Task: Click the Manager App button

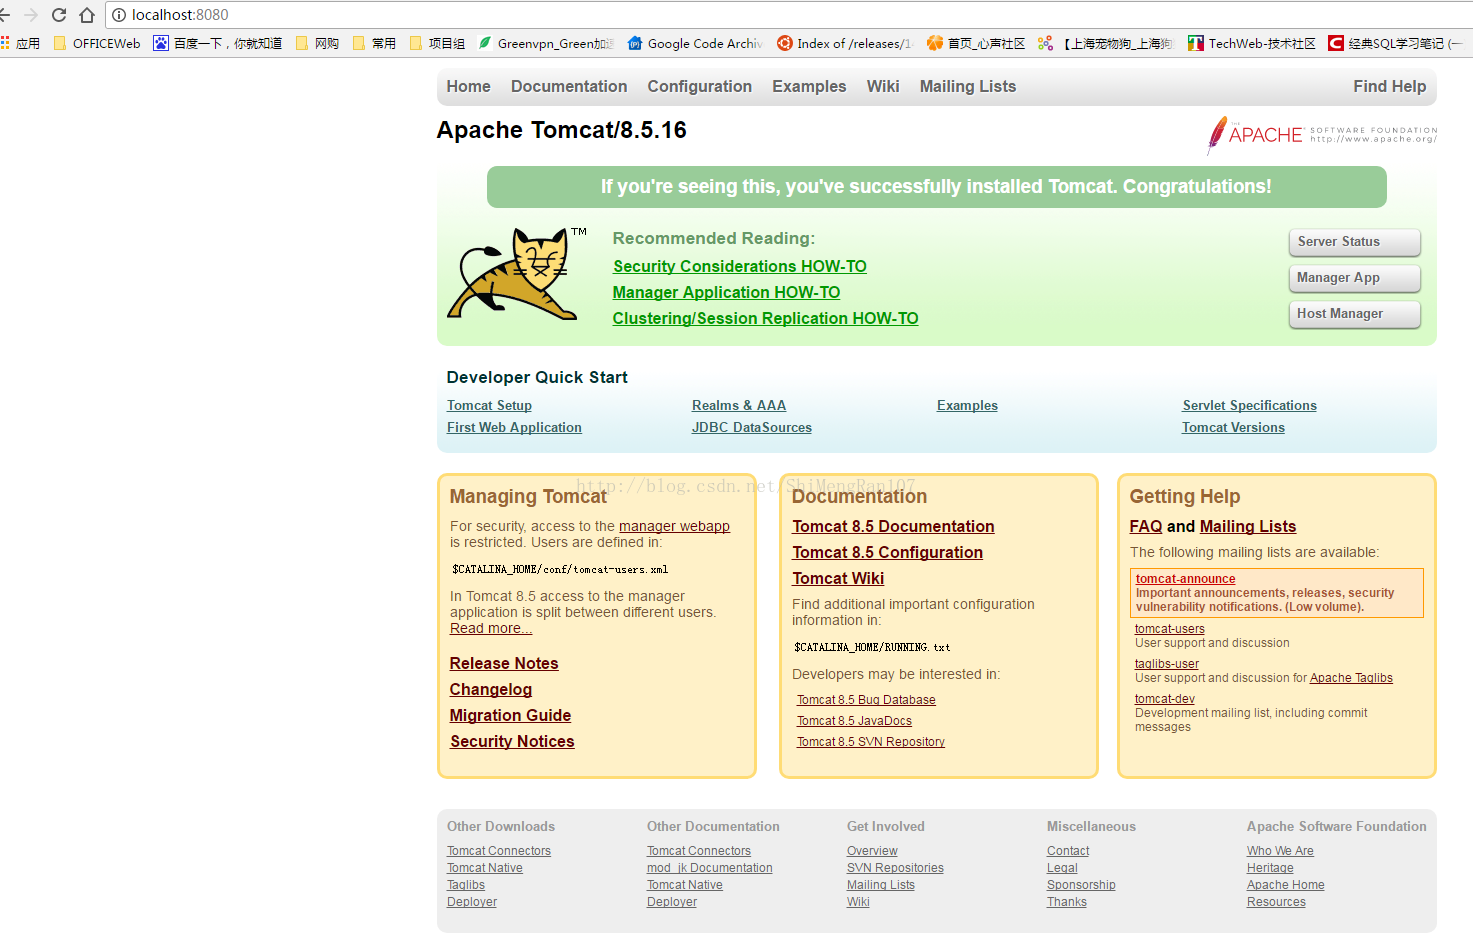Action: pos(1355,278)
